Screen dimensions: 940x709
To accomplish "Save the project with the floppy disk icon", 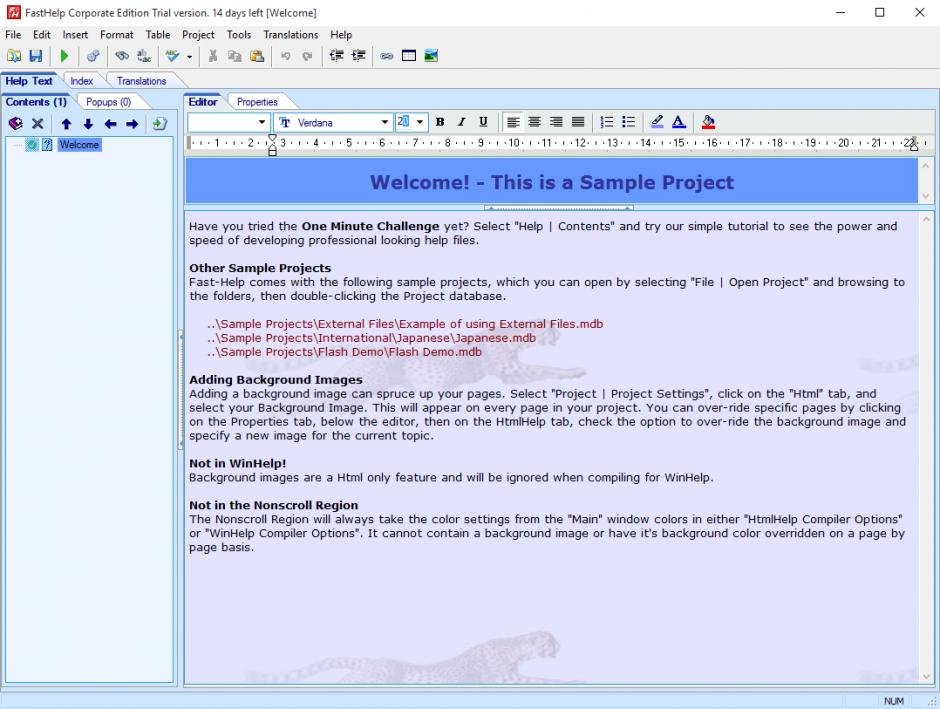I will tap(36, 56).
